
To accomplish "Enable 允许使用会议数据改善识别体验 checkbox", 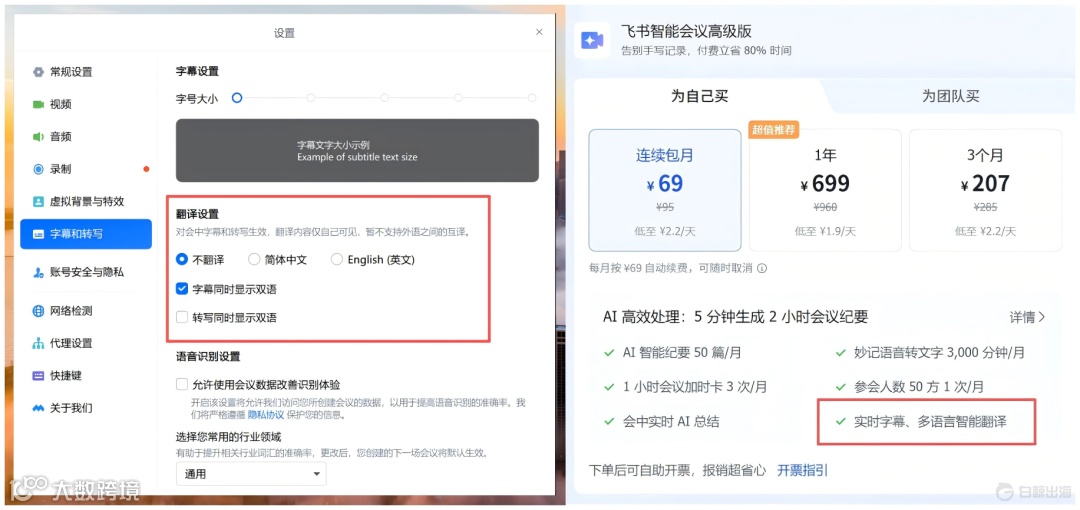I will [x=182, y=385].
